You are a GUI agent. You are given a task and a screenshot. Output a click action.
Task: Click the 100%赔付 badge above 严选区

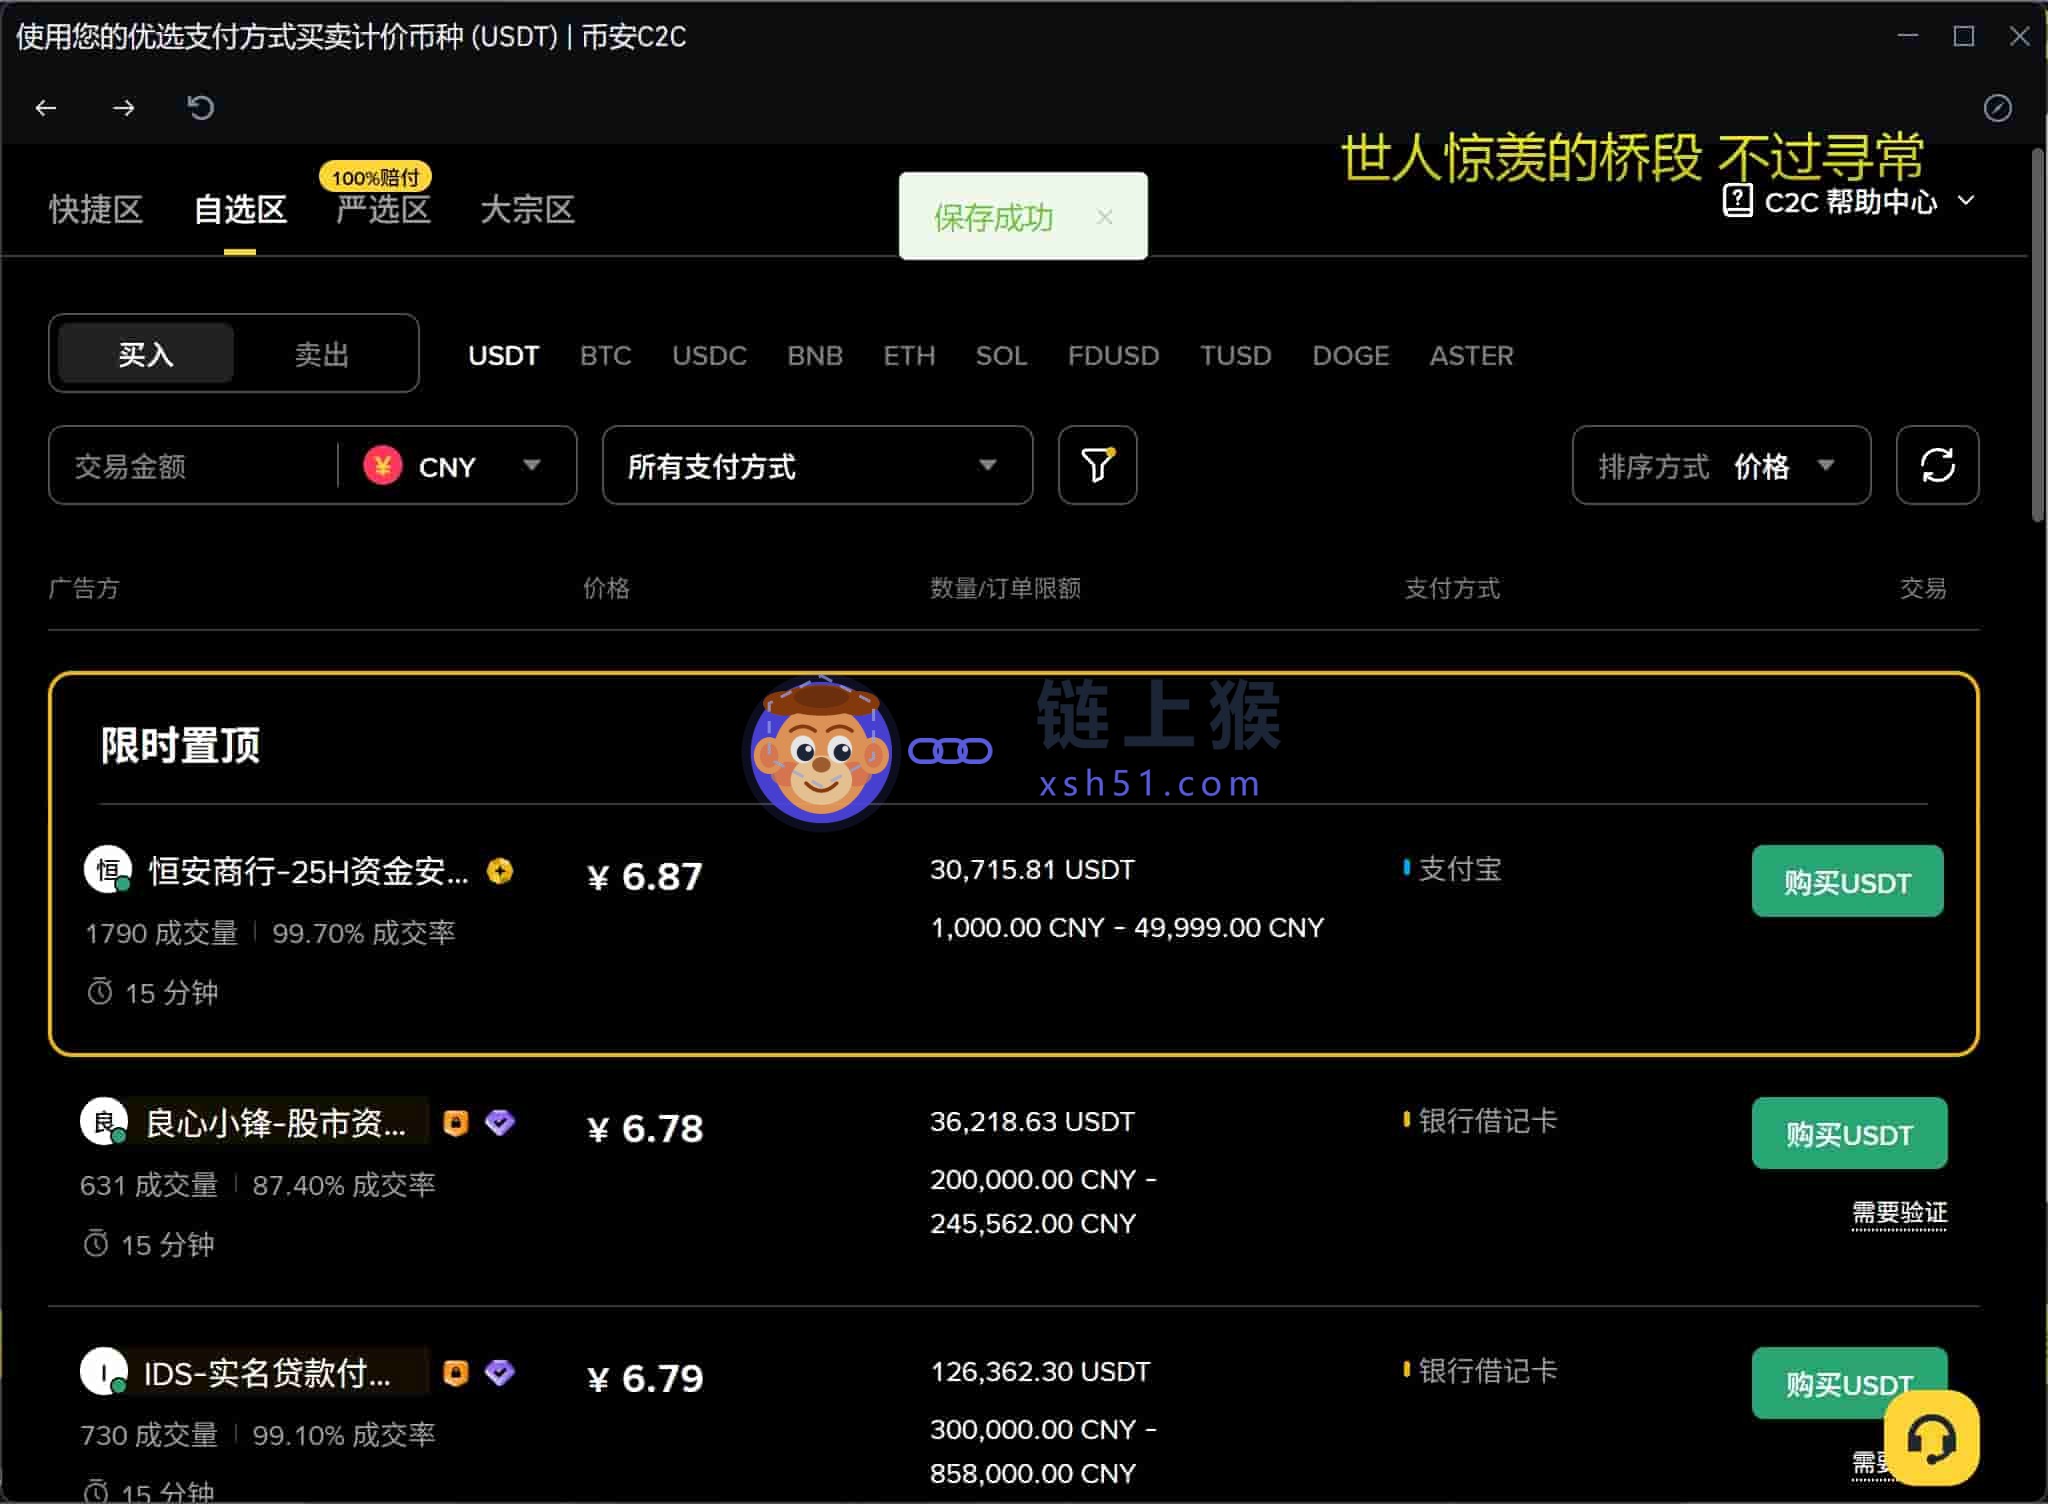click(x=375, y=177)
